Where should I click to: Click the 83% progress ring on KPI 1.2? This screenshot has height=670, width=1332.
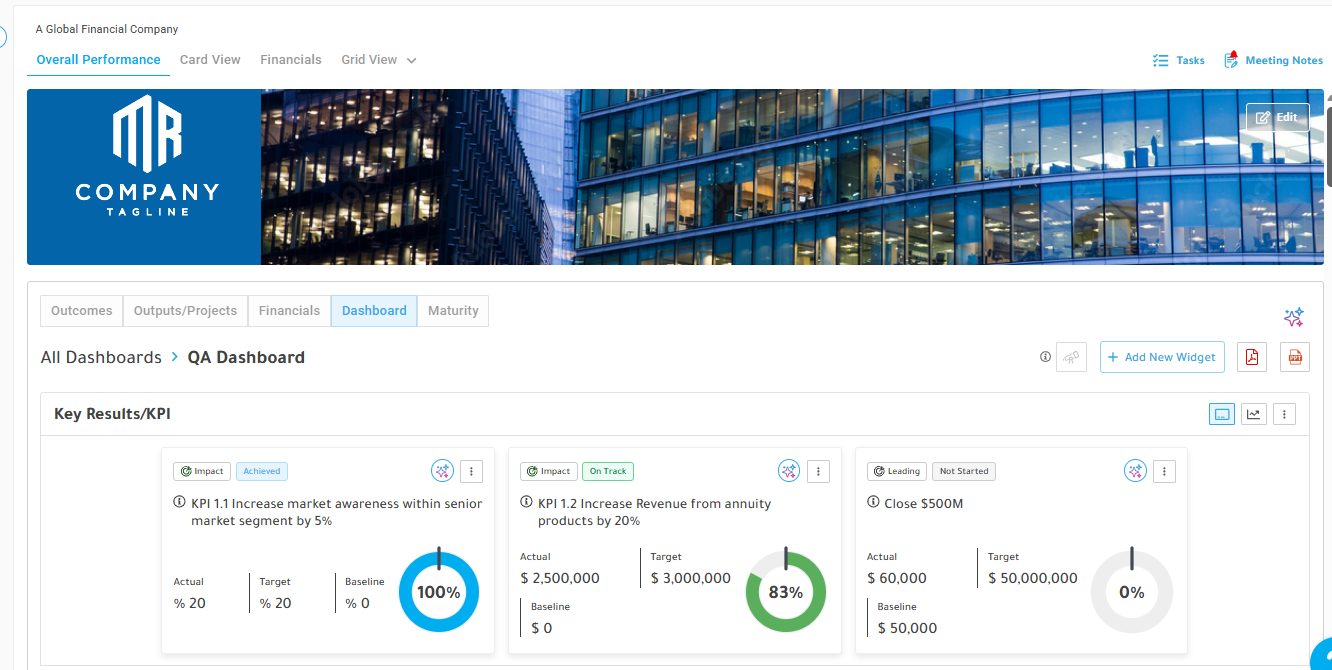coord(786,592)
